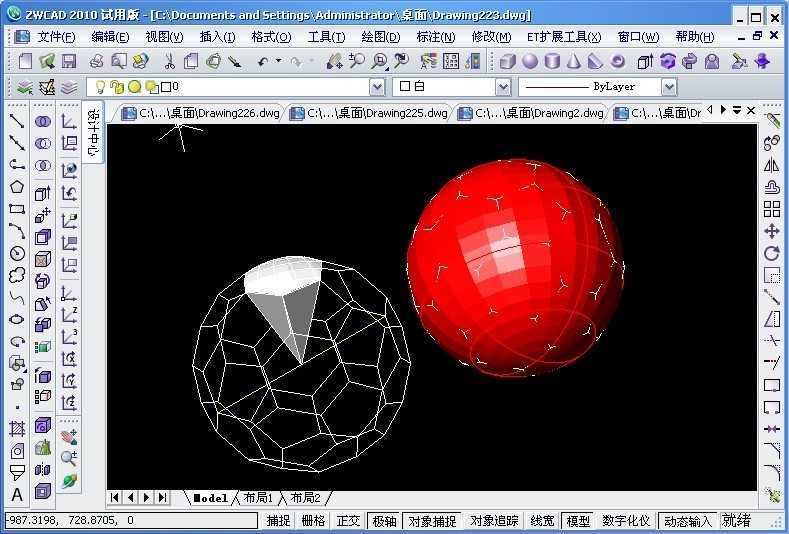
Task: Click the Copy icon in toolbar
Action: (x=191, y=61)
